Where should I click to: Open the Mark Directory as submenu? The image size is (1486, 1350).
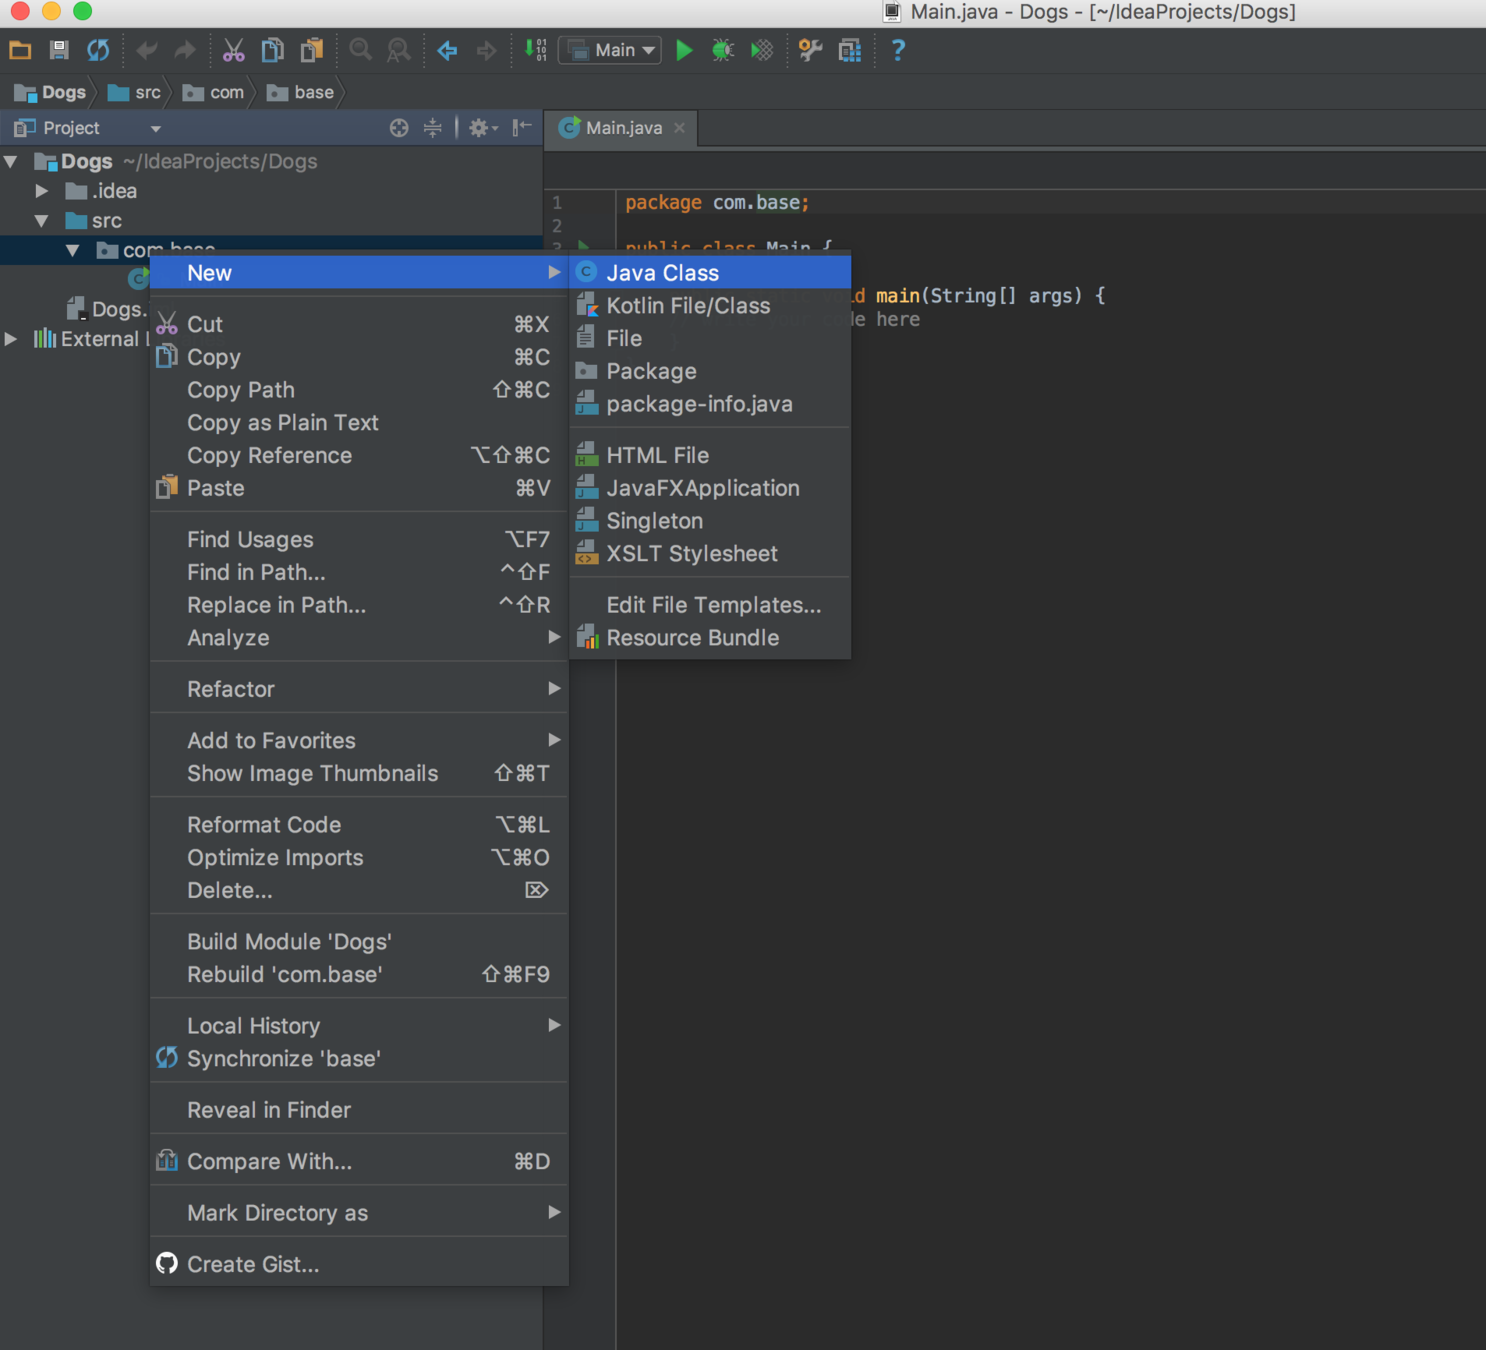click(359, 1213)
